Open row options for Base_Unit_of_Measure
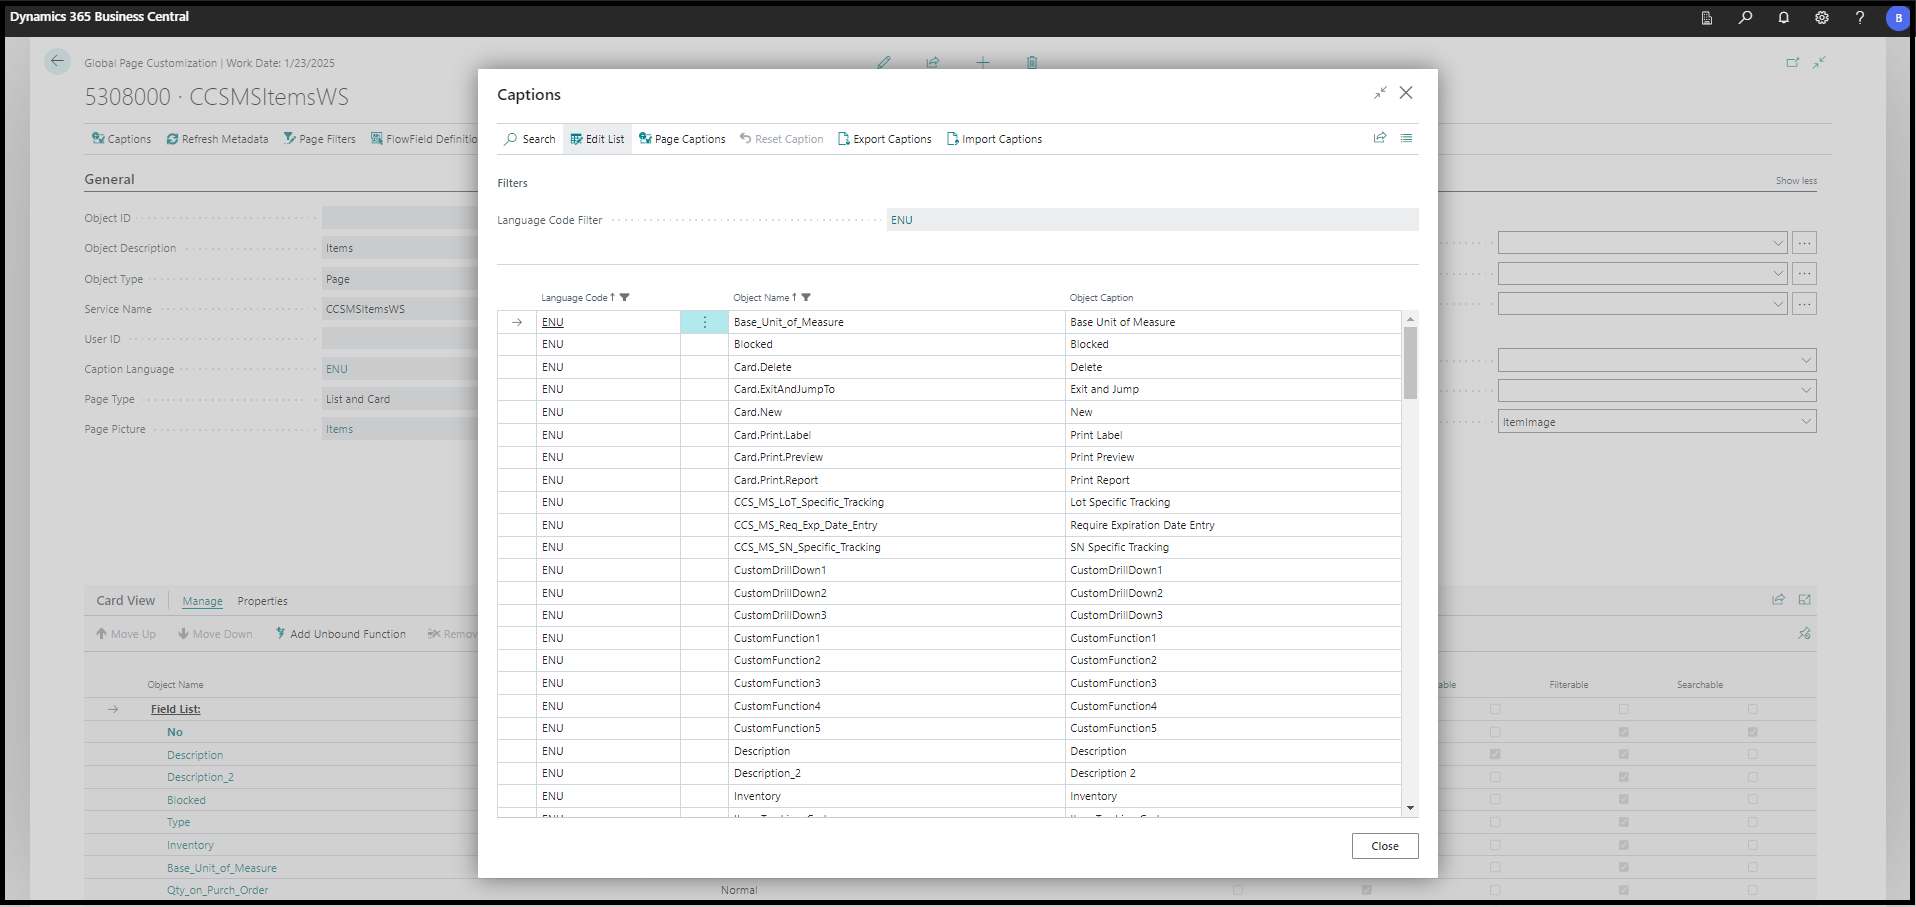 point(704,322)
